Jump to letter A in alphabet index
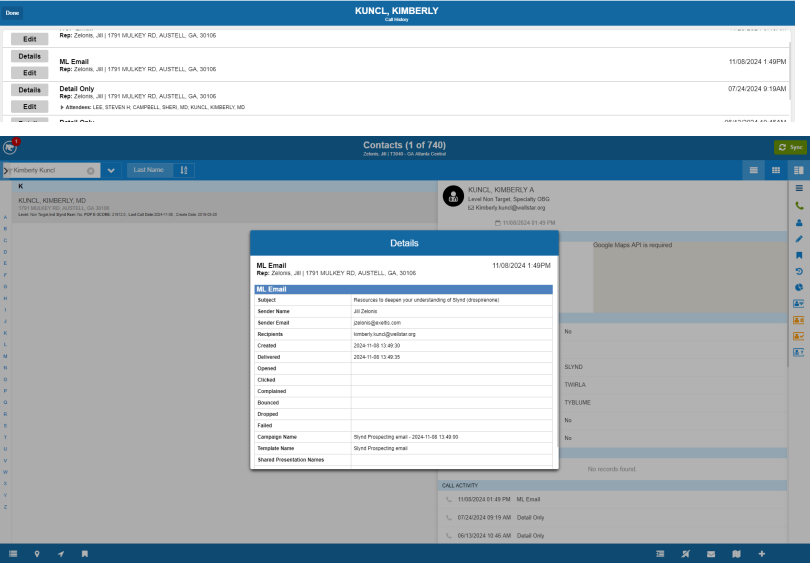811x563 pixels. [x=5, y=217]
